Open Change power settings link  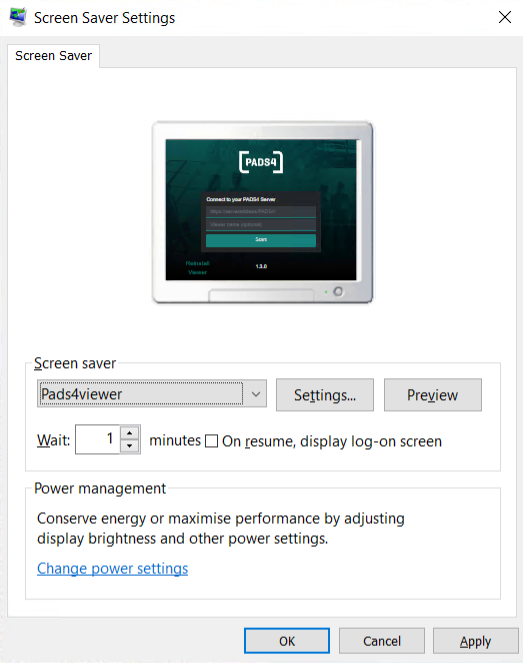click(x=112, y=568)
